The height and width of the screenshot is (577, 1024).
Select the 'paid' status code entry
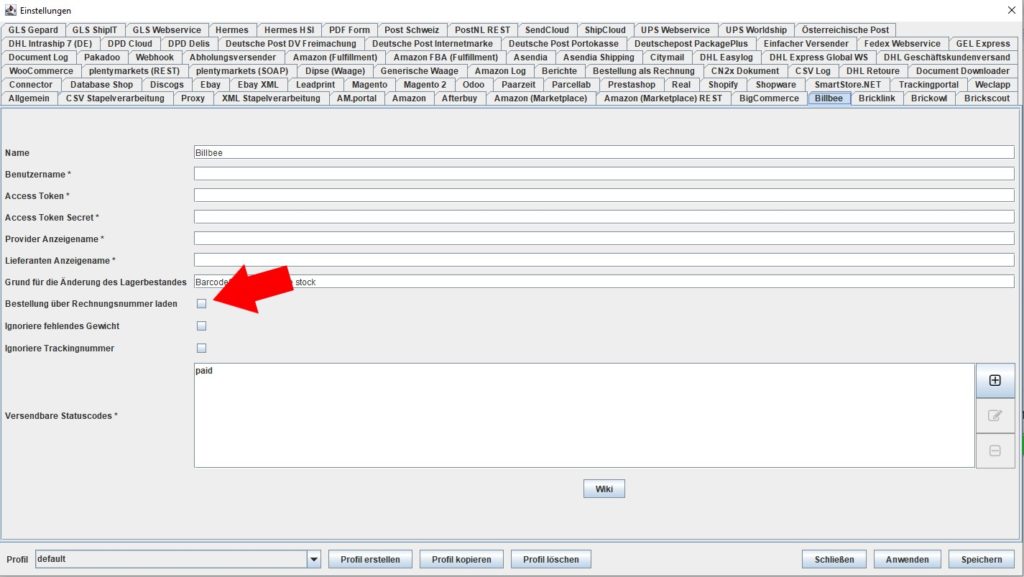(204, 371)
